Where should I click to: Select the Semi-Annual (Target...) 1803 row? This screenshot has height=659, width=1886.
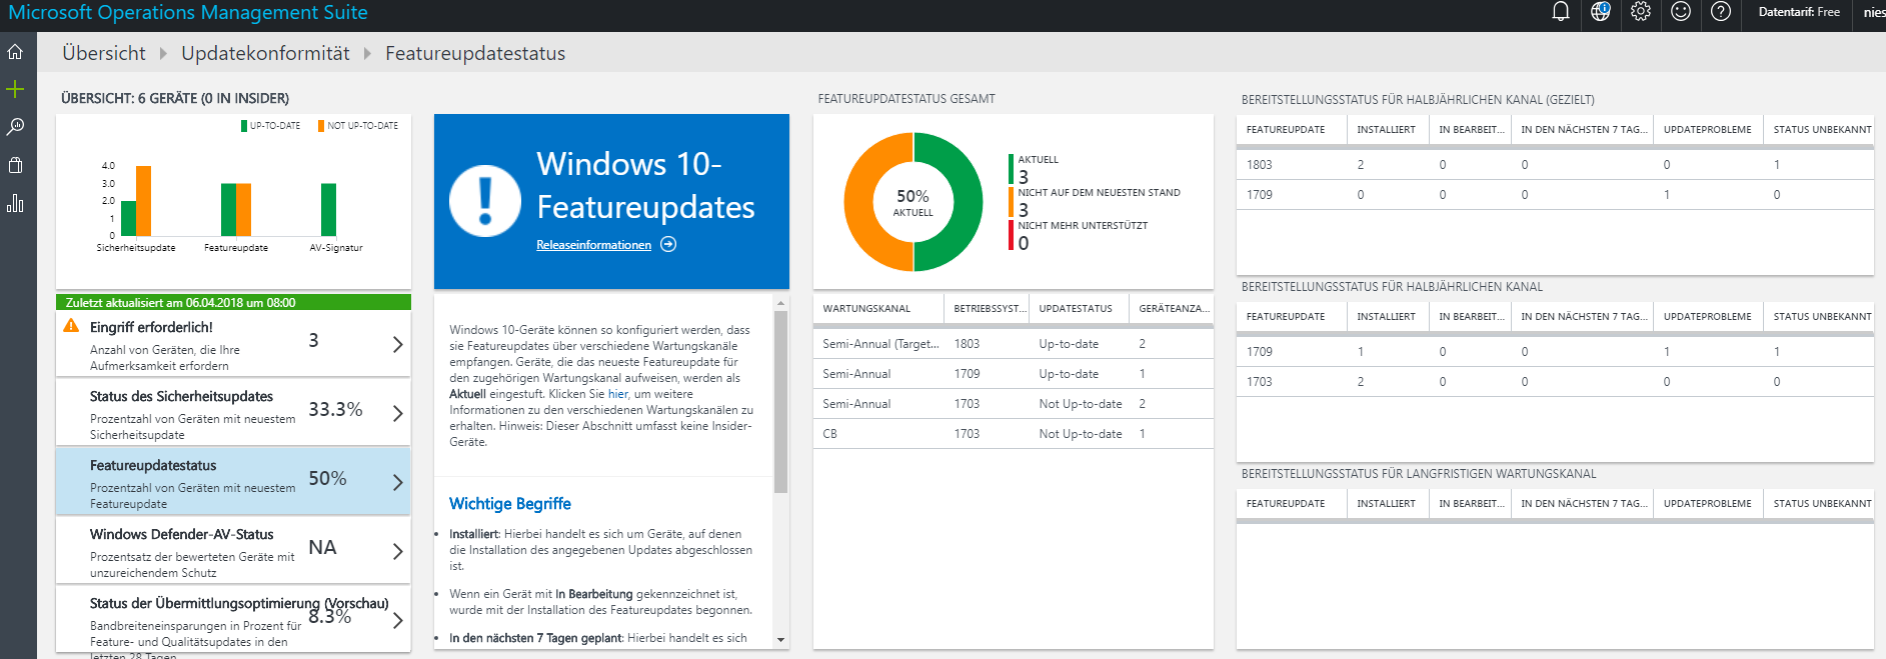(x=1013, y=344)
